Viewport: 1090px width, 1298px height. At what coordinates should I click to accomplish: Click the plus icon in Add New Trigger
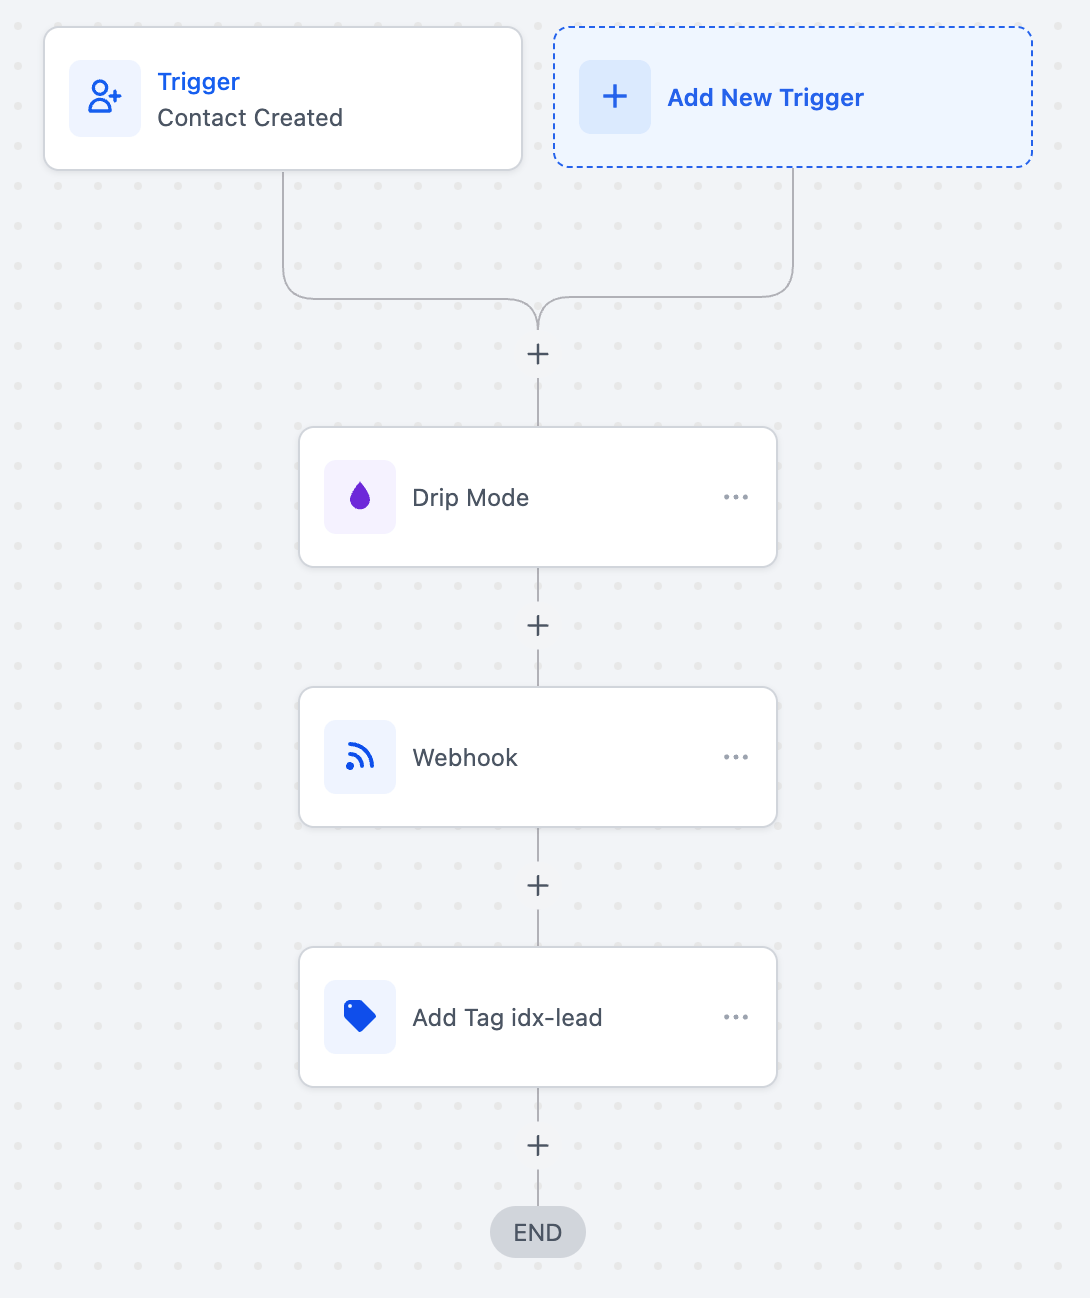tap(615, 97)
